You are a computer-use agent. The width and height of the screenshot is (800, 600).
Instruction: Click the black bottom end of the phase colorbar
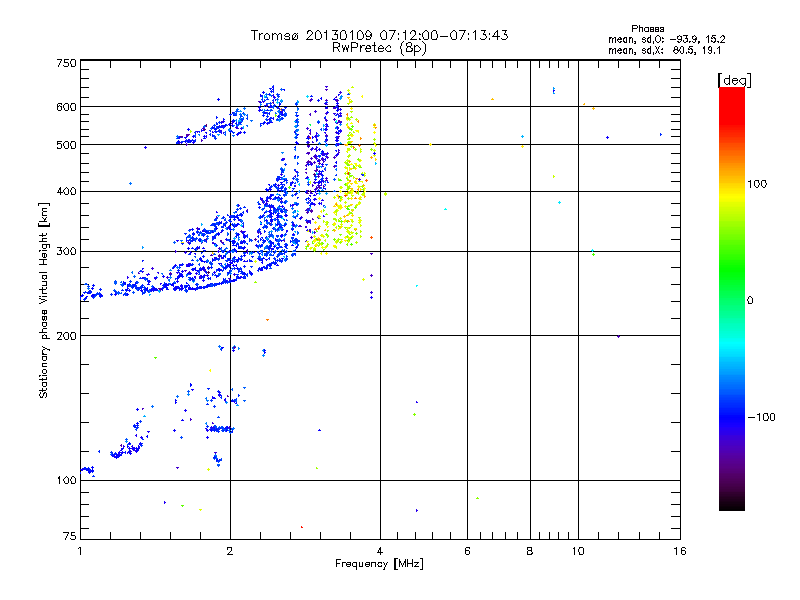tap(732, 503)
